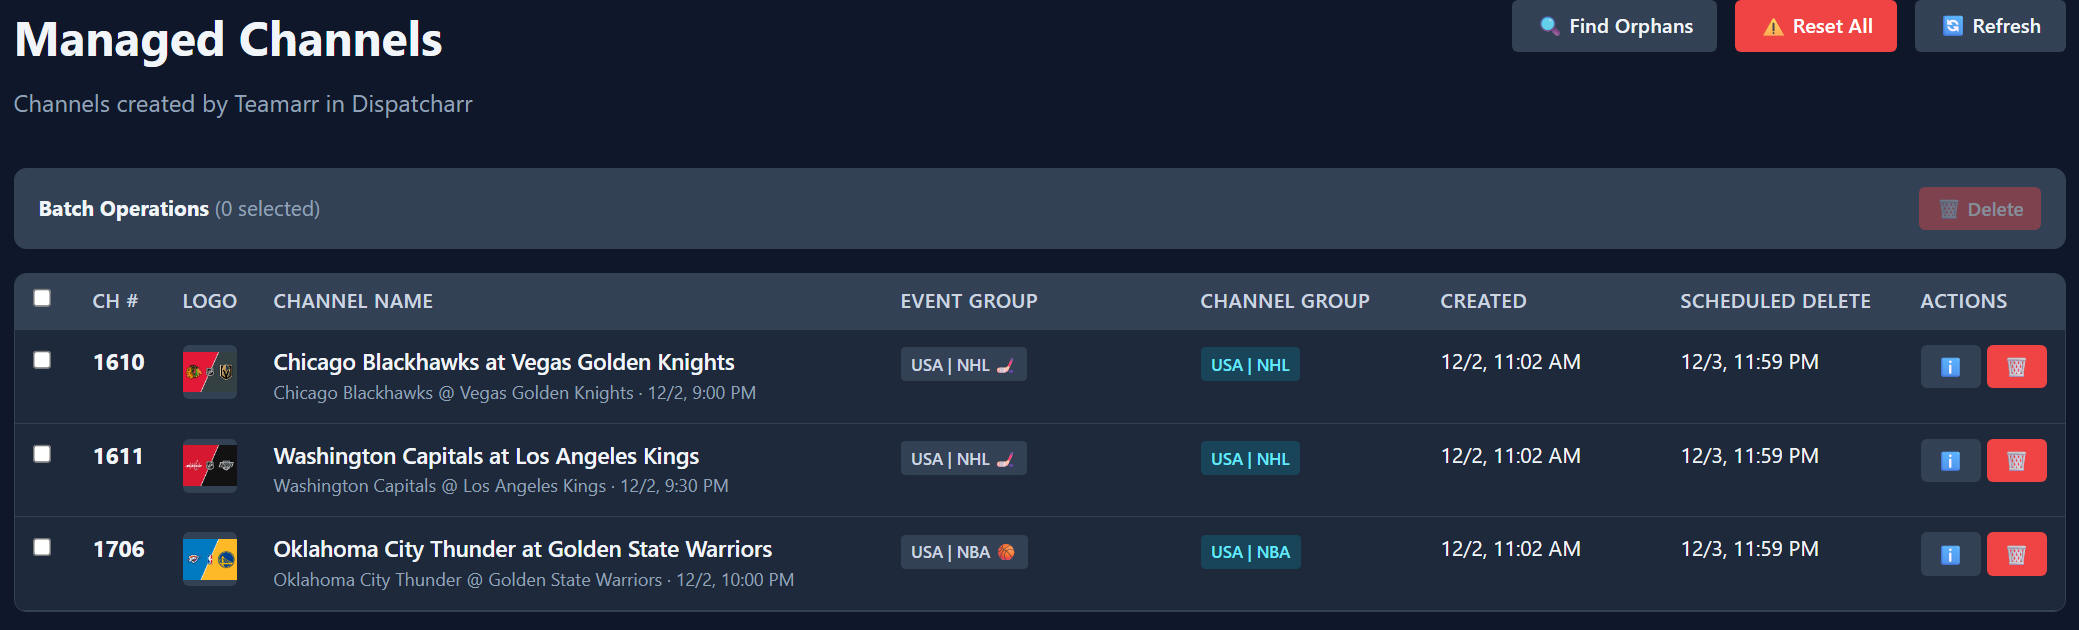Click the USA | NBA channel group tag
Screen dimensions: 2079x630
coord(1250,552)
